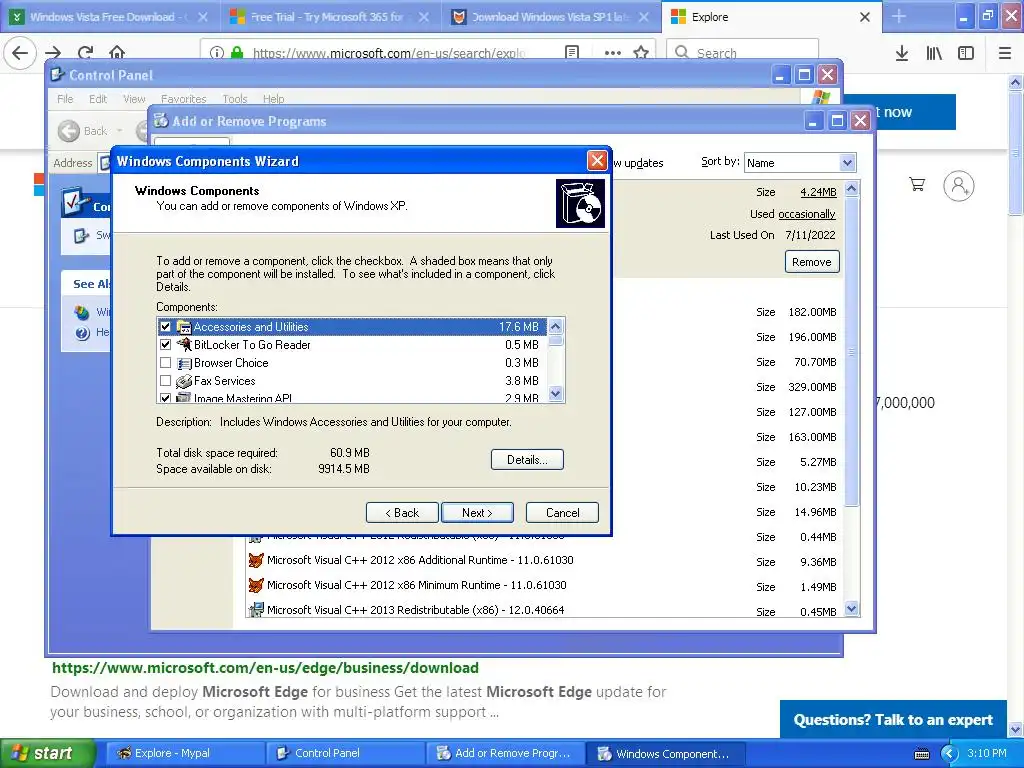Open the View menu in Control Panel
Viewport: 1024px width, 768px height.
tap(134, 99)
